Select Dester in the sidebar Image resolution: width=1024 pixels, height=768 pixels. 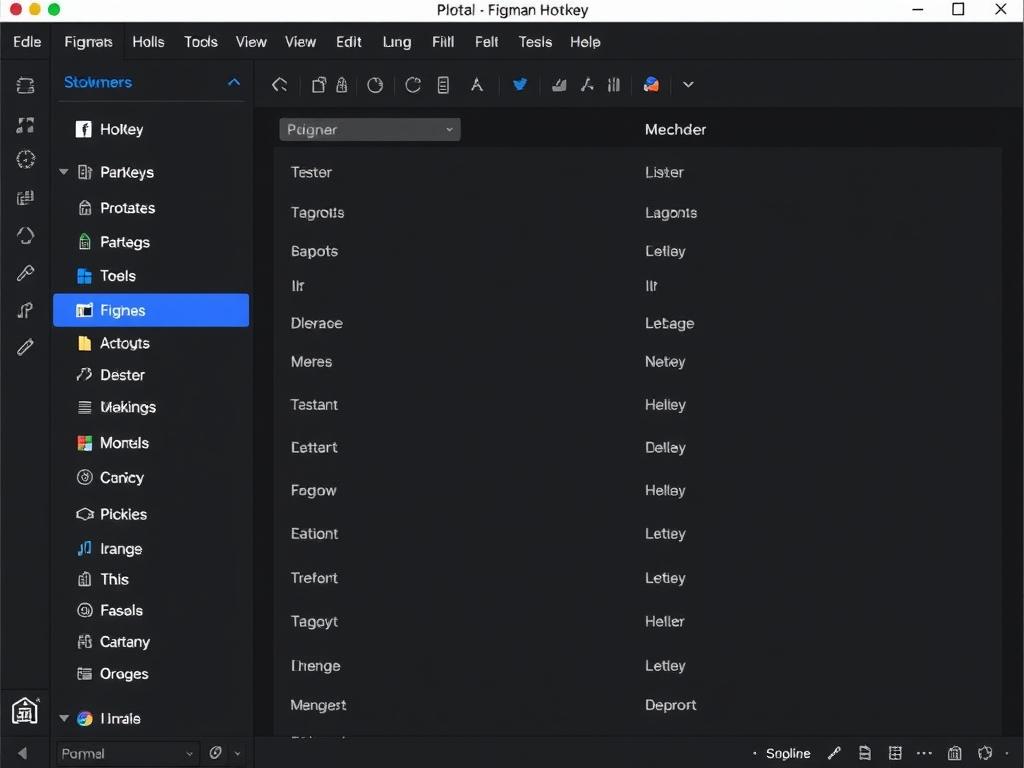click(x=151, y=375)
